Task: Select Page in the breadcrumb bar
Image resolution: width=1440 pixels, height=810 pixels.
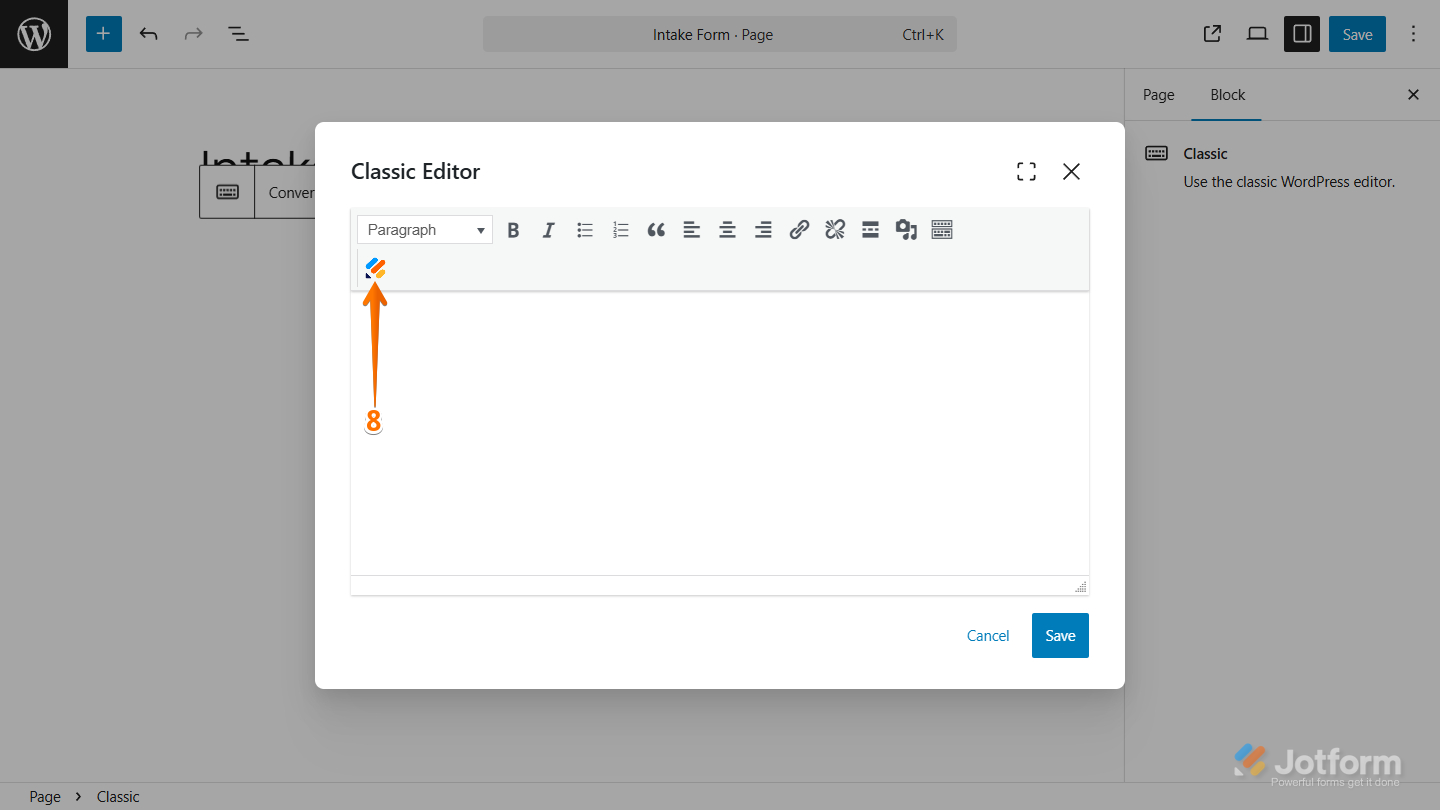Action: pos(44,796)
